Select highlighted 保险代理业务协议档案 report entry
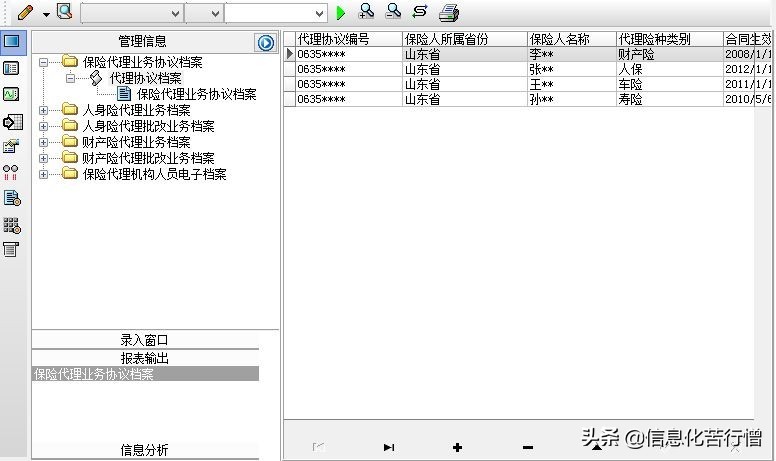 (x=146, y=374)
